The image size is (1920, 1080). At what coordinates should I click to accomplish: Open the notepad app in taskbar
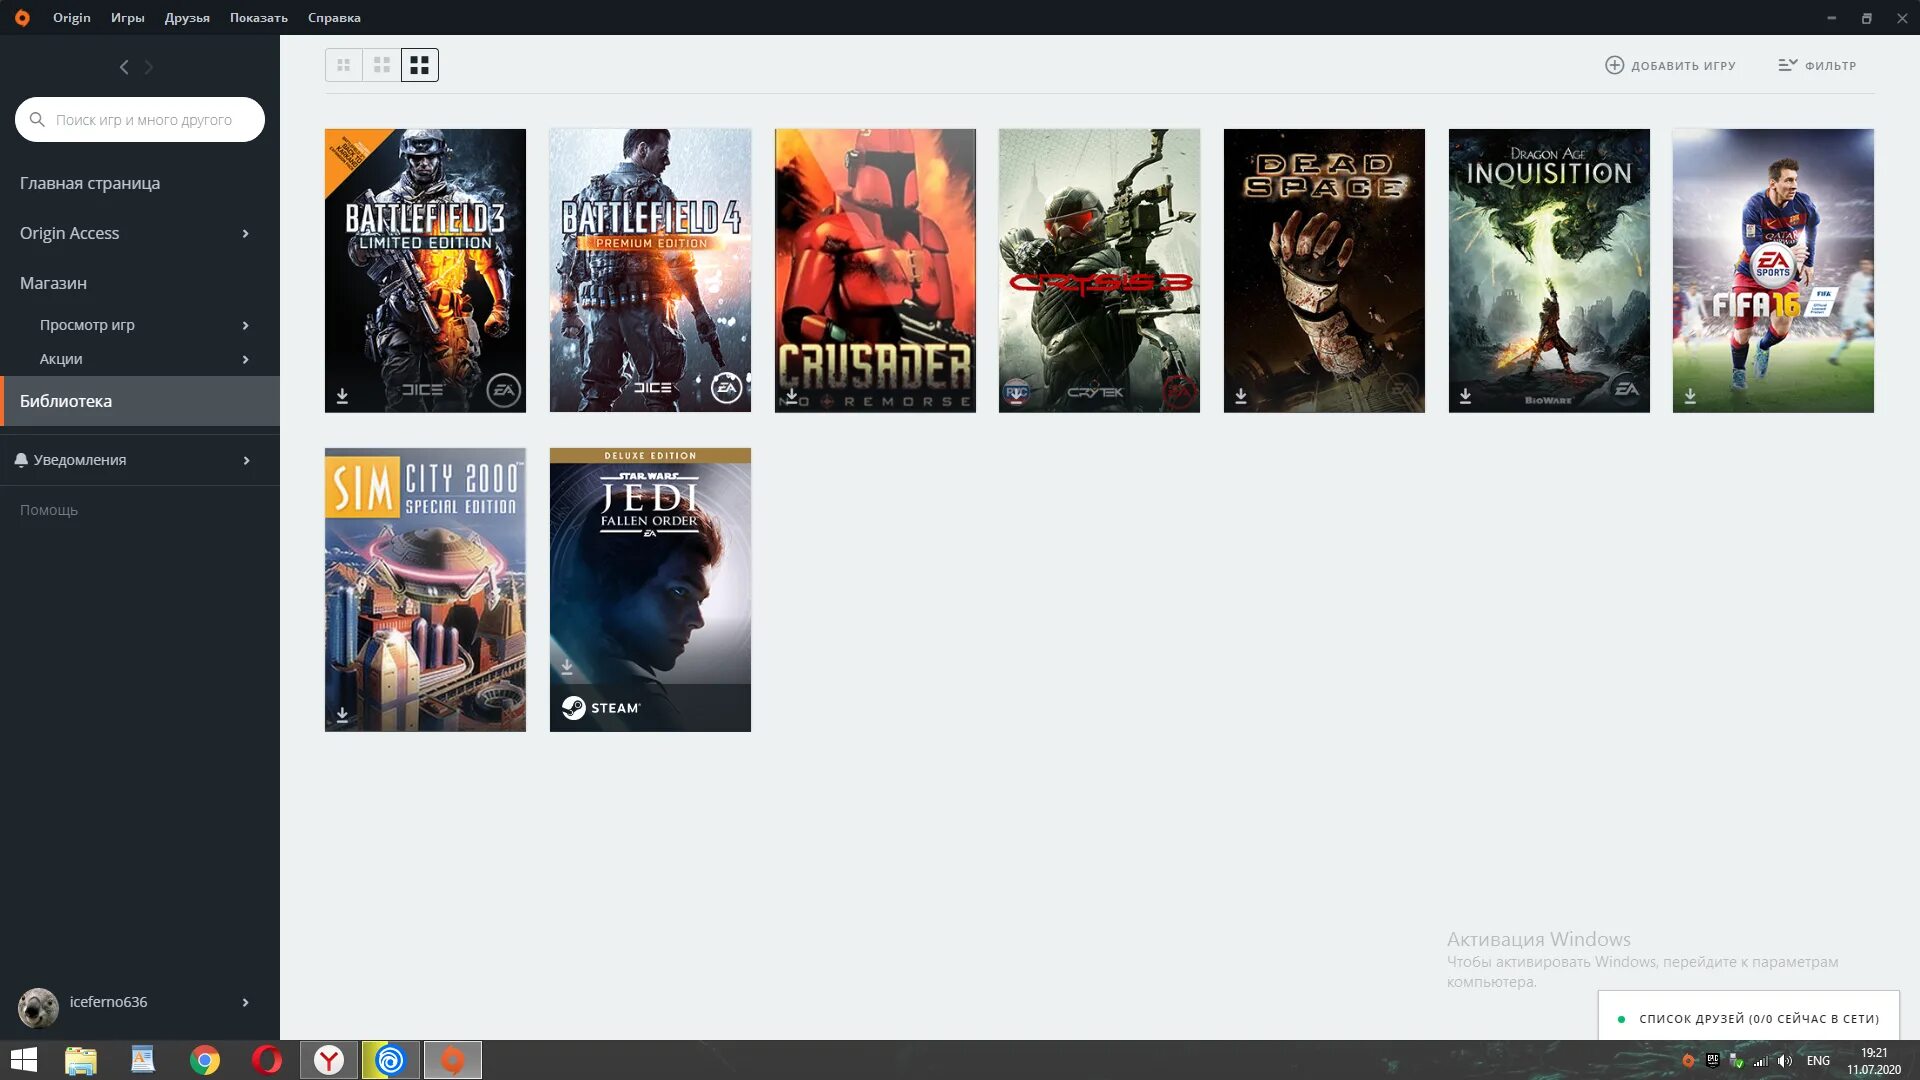[x=143, y=1060]
